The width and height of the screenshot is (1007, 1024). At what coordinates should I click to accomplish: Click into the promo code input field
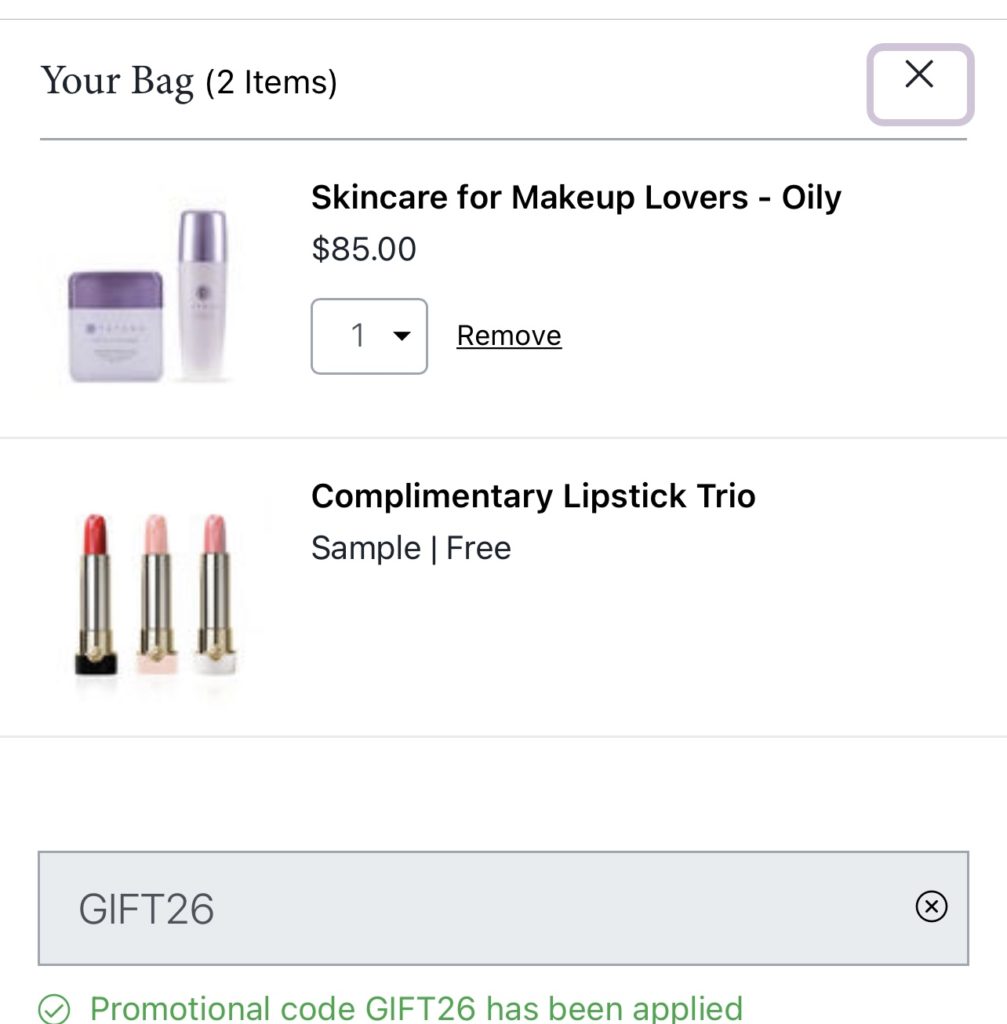click(x=480, y=908)
